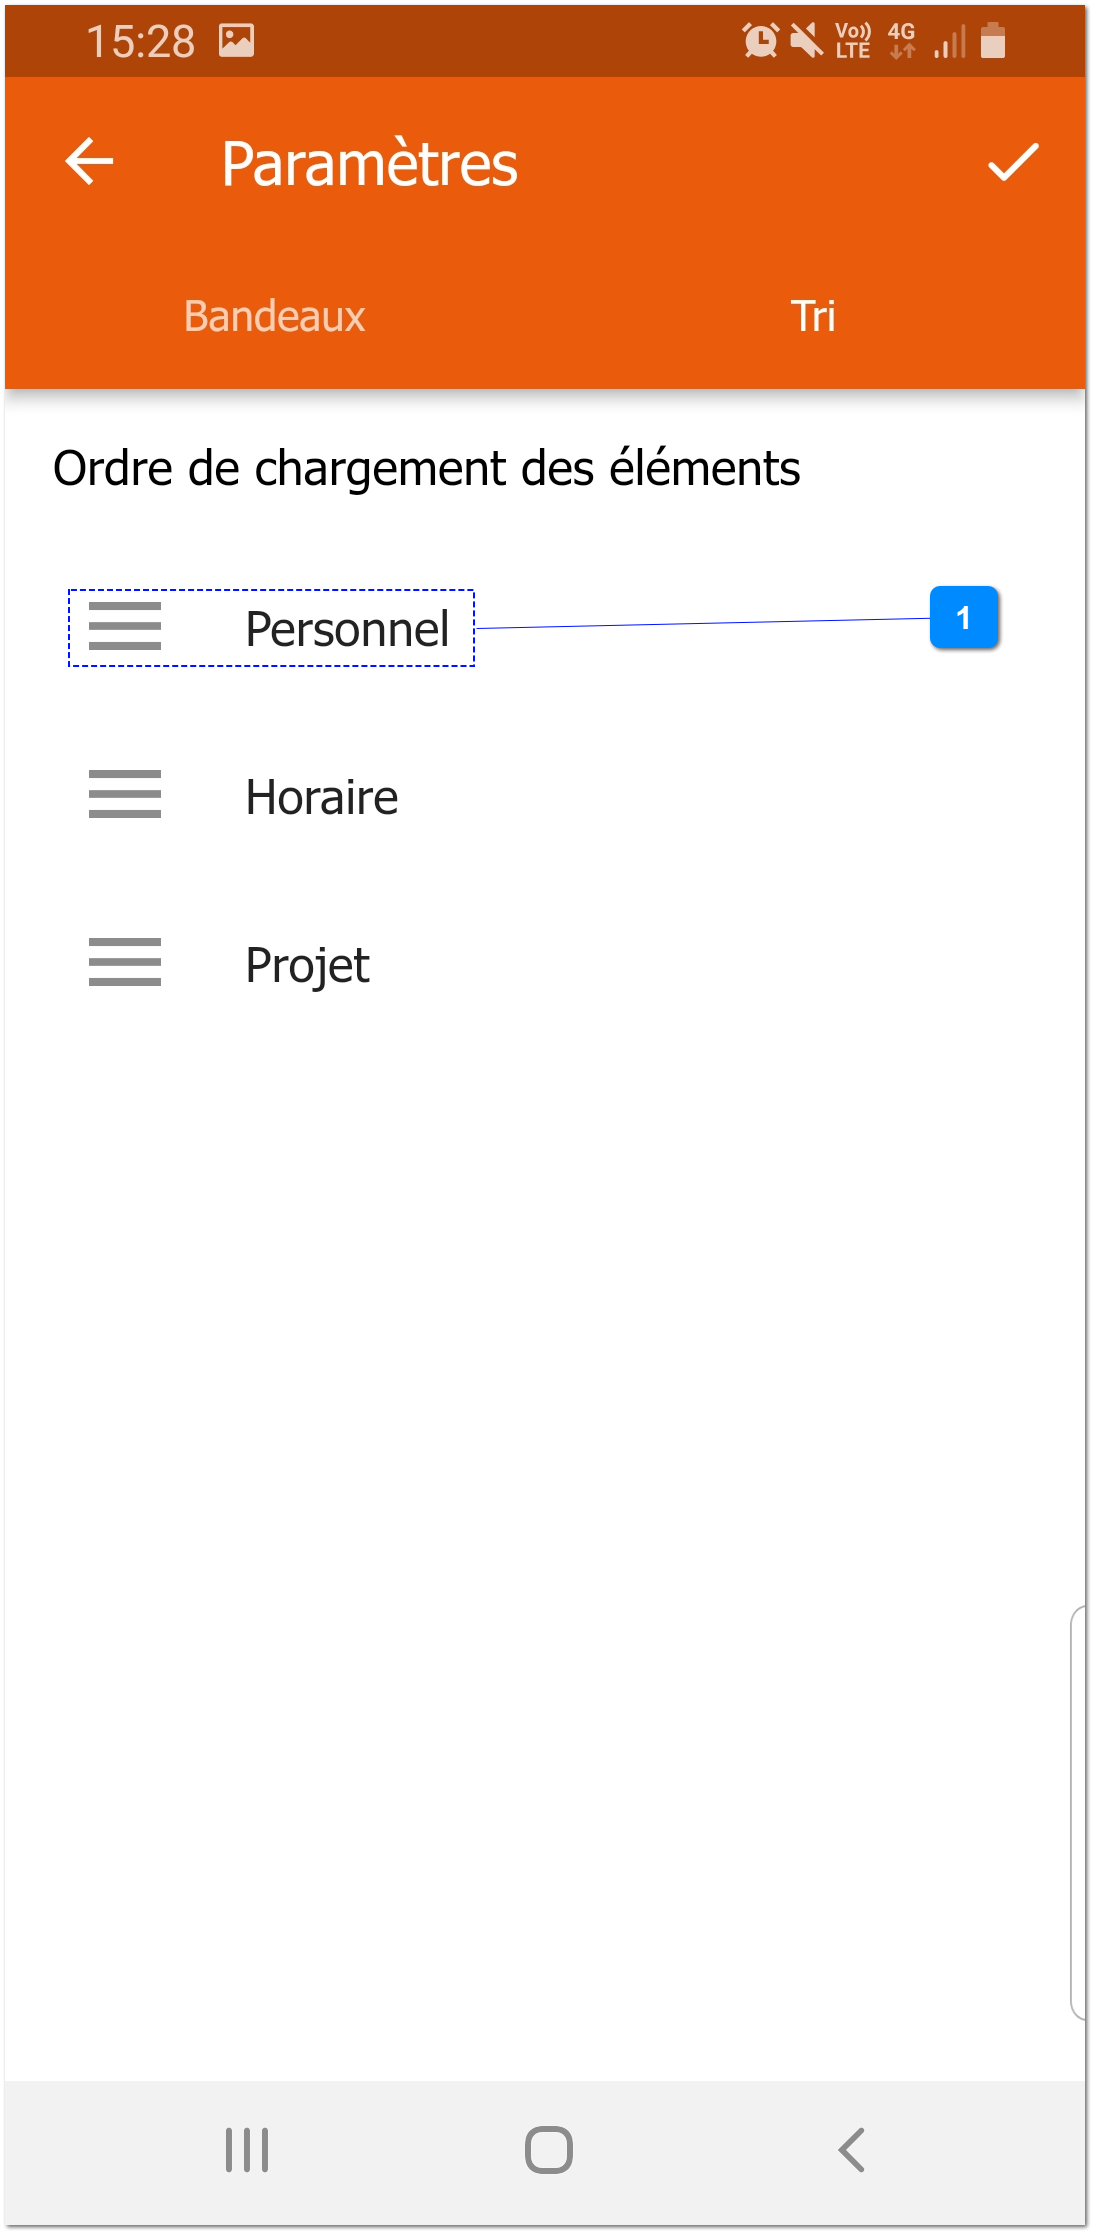Screen dimensions: 1094x2234
Task: Select the Tri tab
Action: (813, 316)
